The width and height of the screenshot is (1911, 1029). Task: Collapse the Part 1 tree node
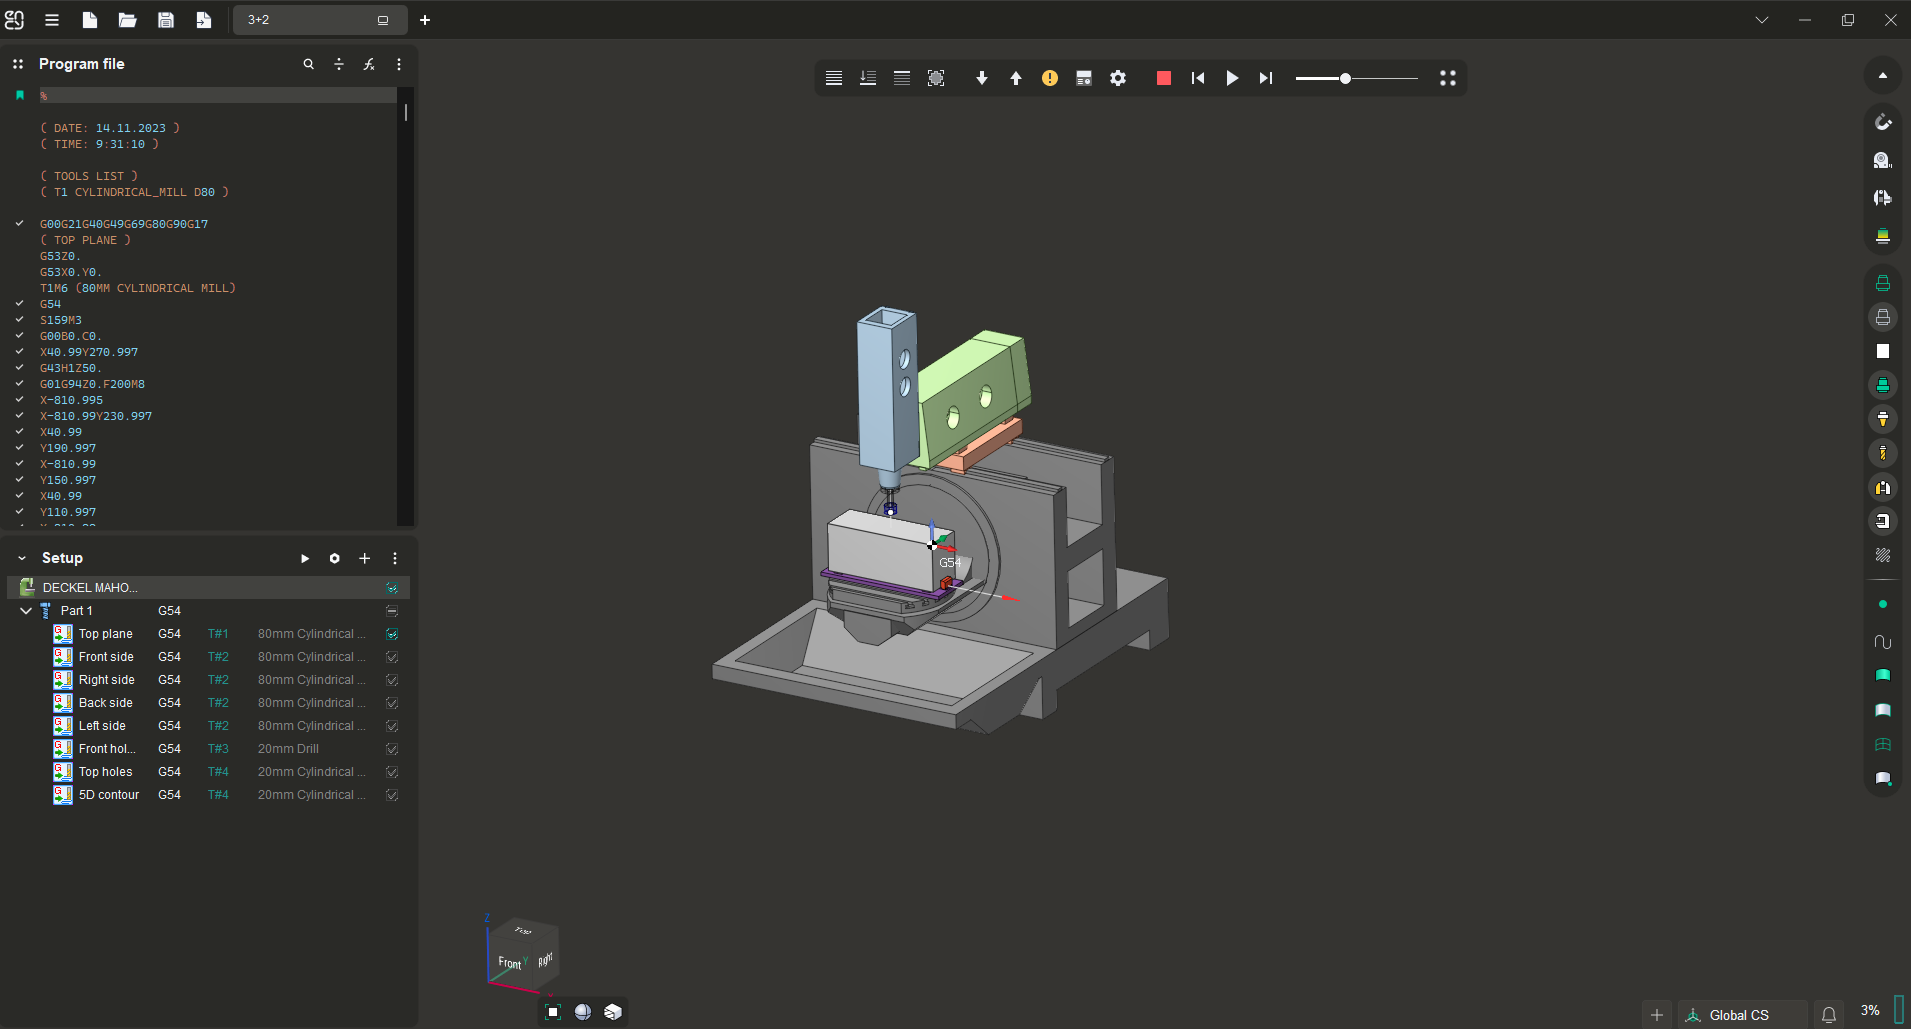point(26,611)
